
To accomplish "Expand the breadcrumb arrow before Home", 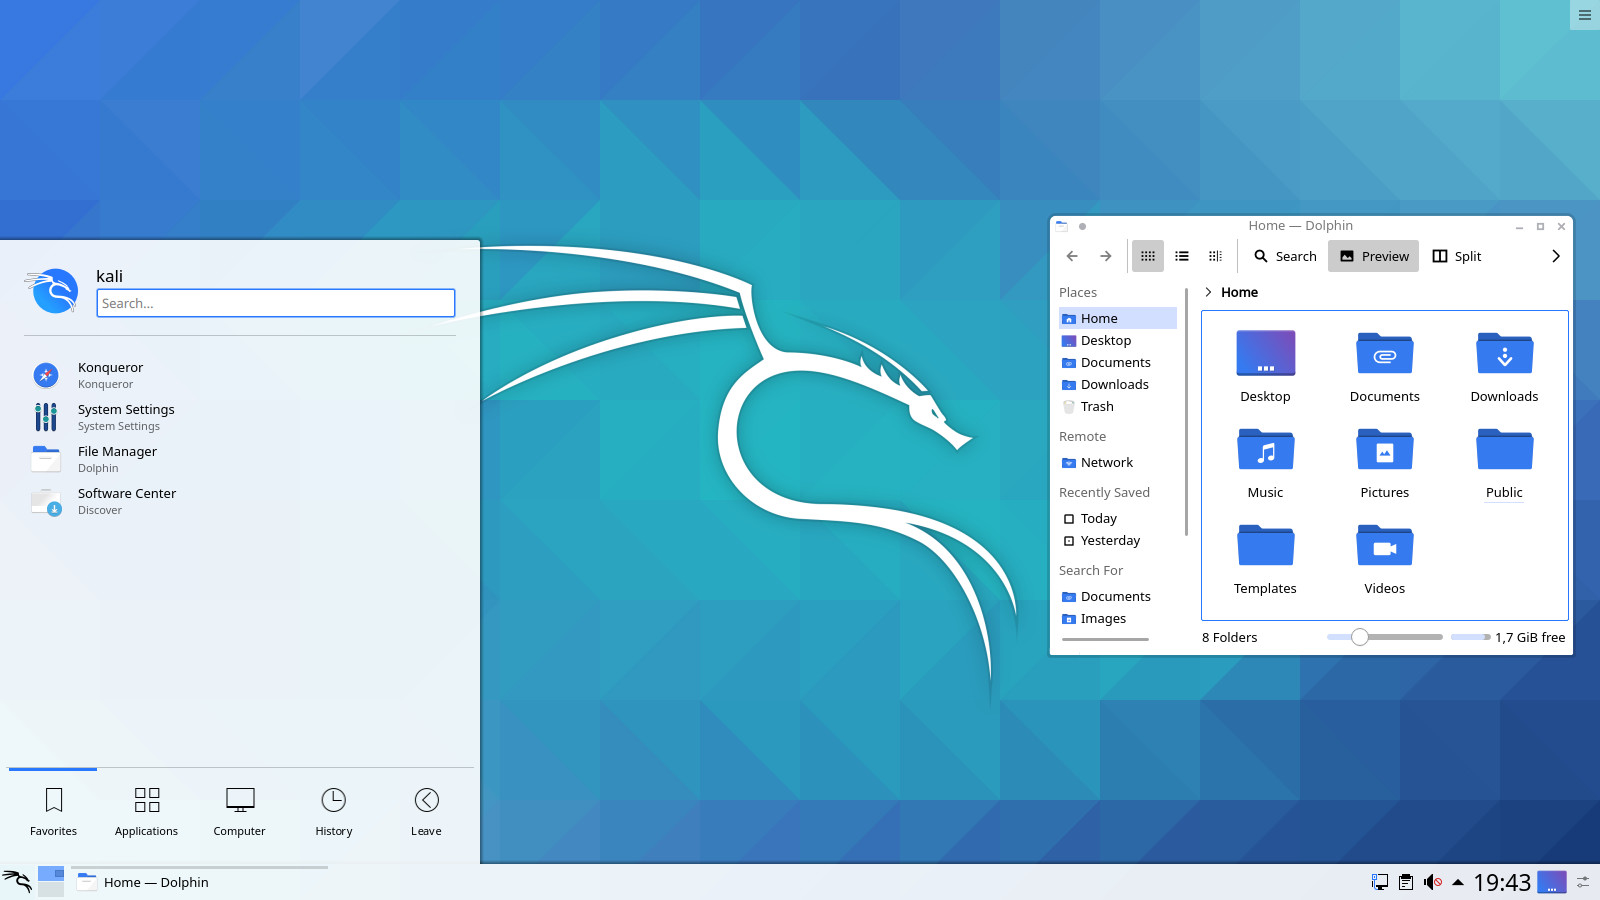I will click(x=1208, y=292).
